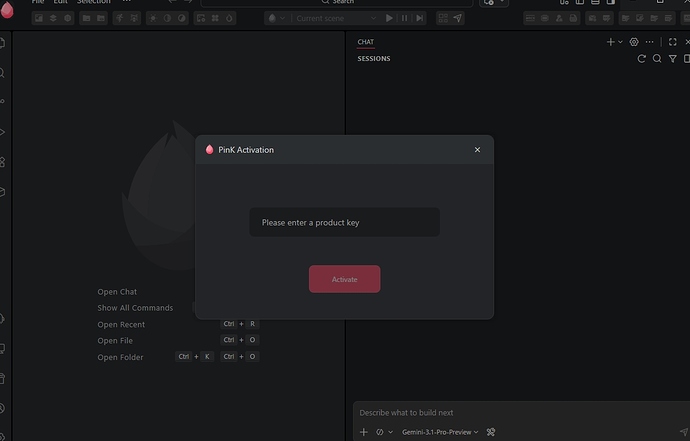Click the running figure toolbar icon

pyautogui.click(x=120, y=18)
